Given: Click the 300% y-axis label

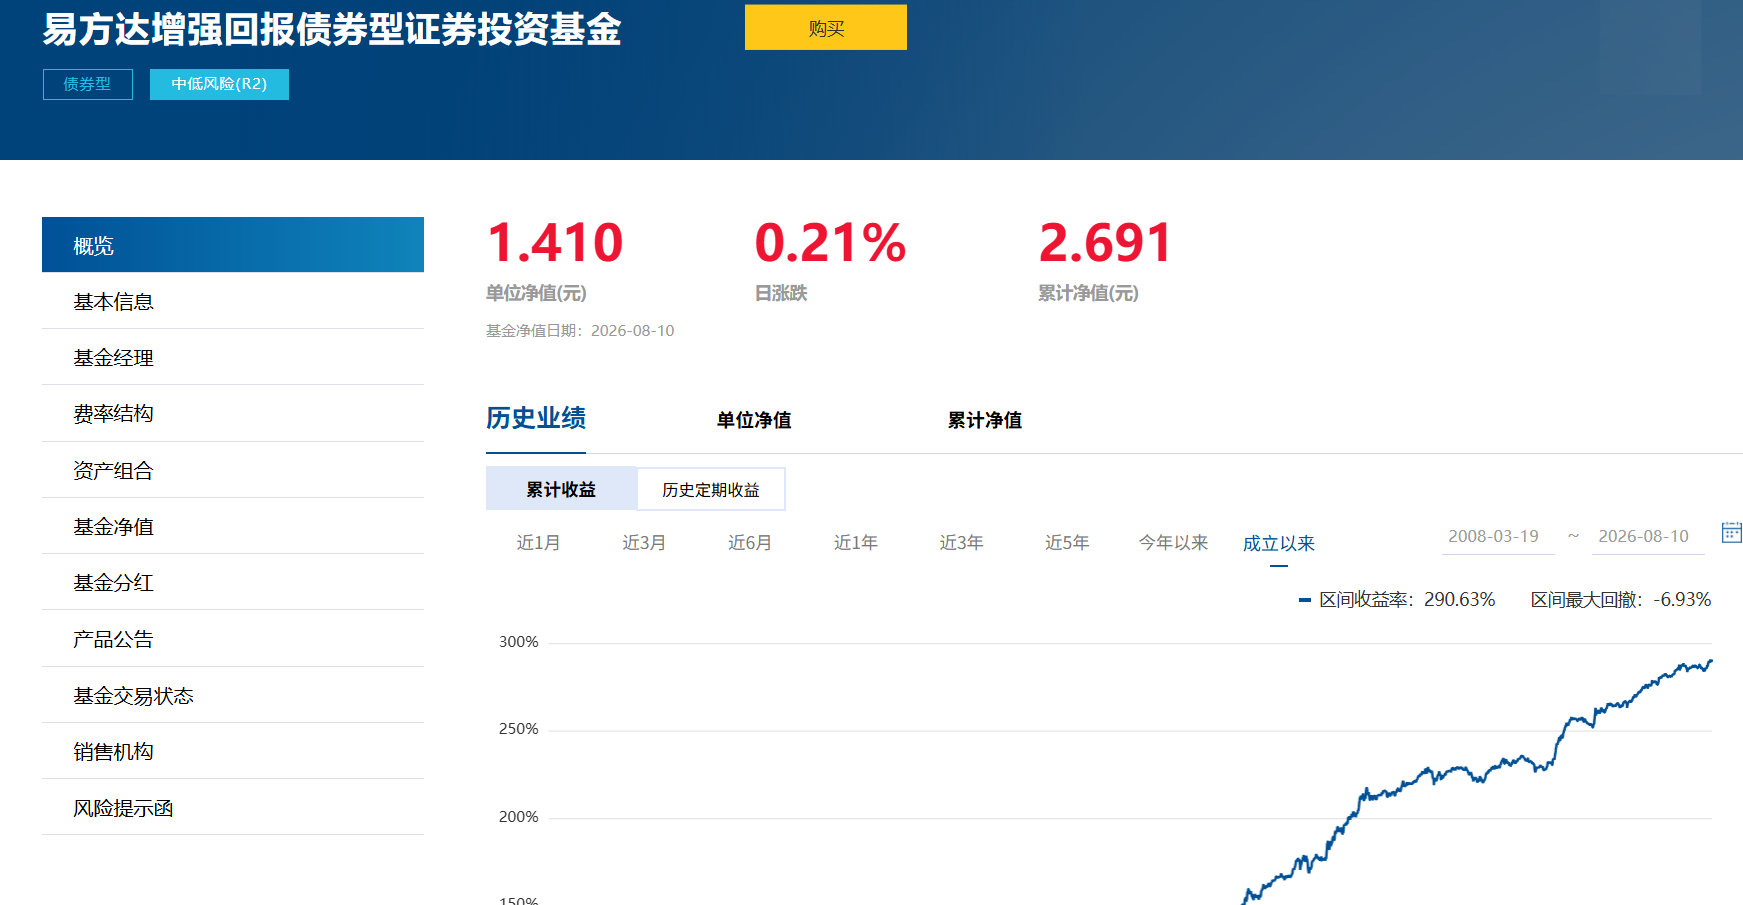Looking at the screenshot, I should (518, 642).
